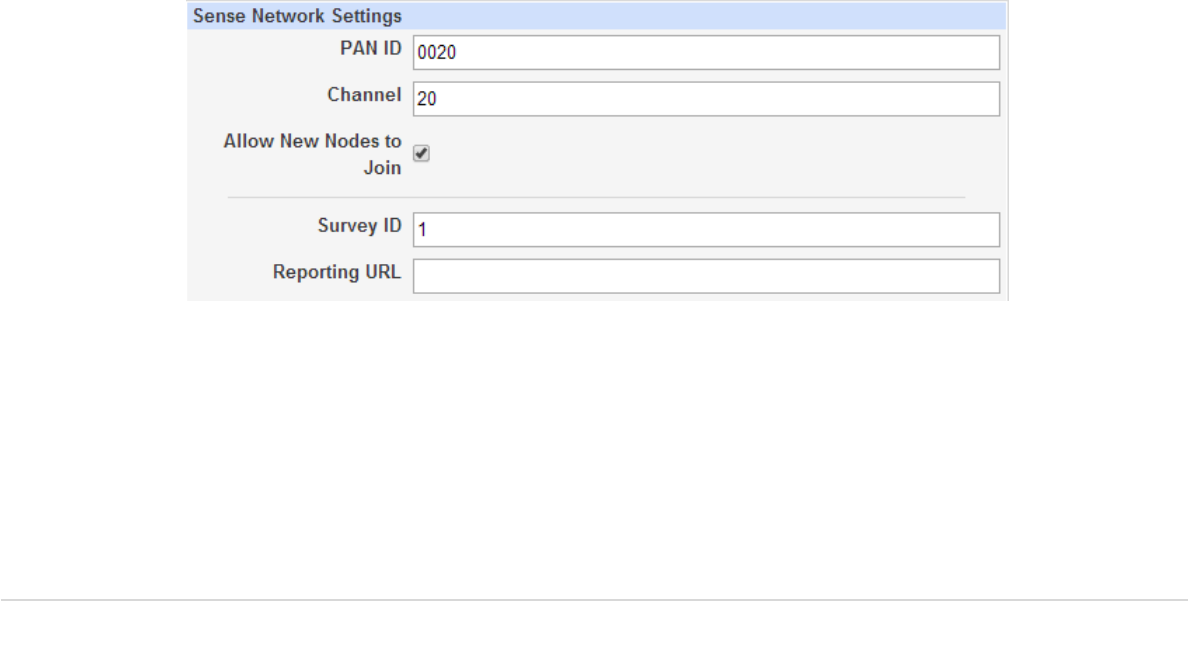Viewport: 1188px width, 670px height.
Task: Click inside the Channel text box
Action: pyautogui.click(x=706, y=99)
